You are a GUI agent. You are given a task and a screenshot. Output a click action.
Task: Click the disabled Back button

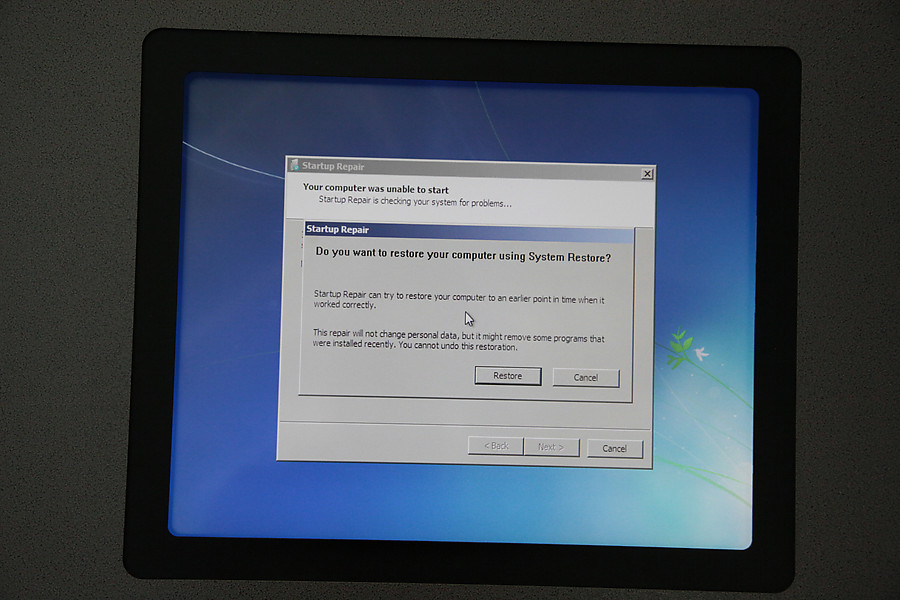point(495,446)
